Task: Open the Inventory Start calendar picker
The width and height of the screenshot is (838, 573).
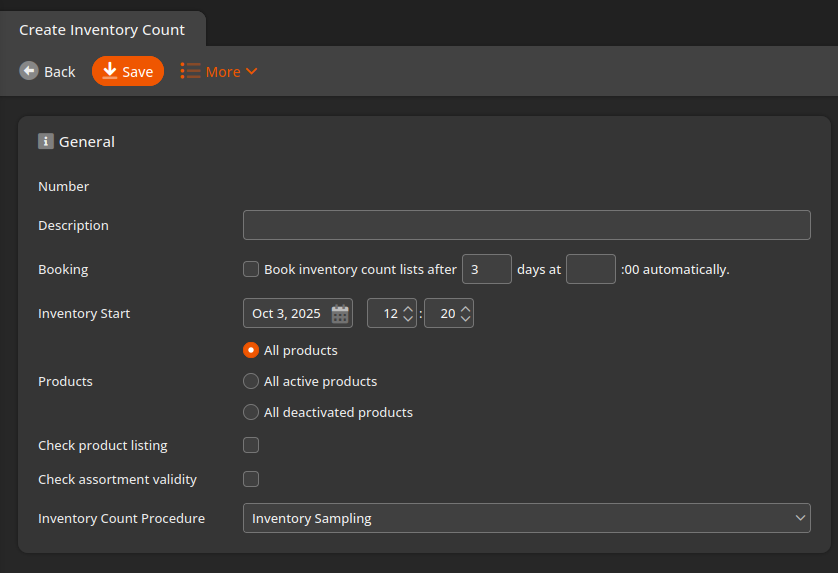Action: click(341, 314)
